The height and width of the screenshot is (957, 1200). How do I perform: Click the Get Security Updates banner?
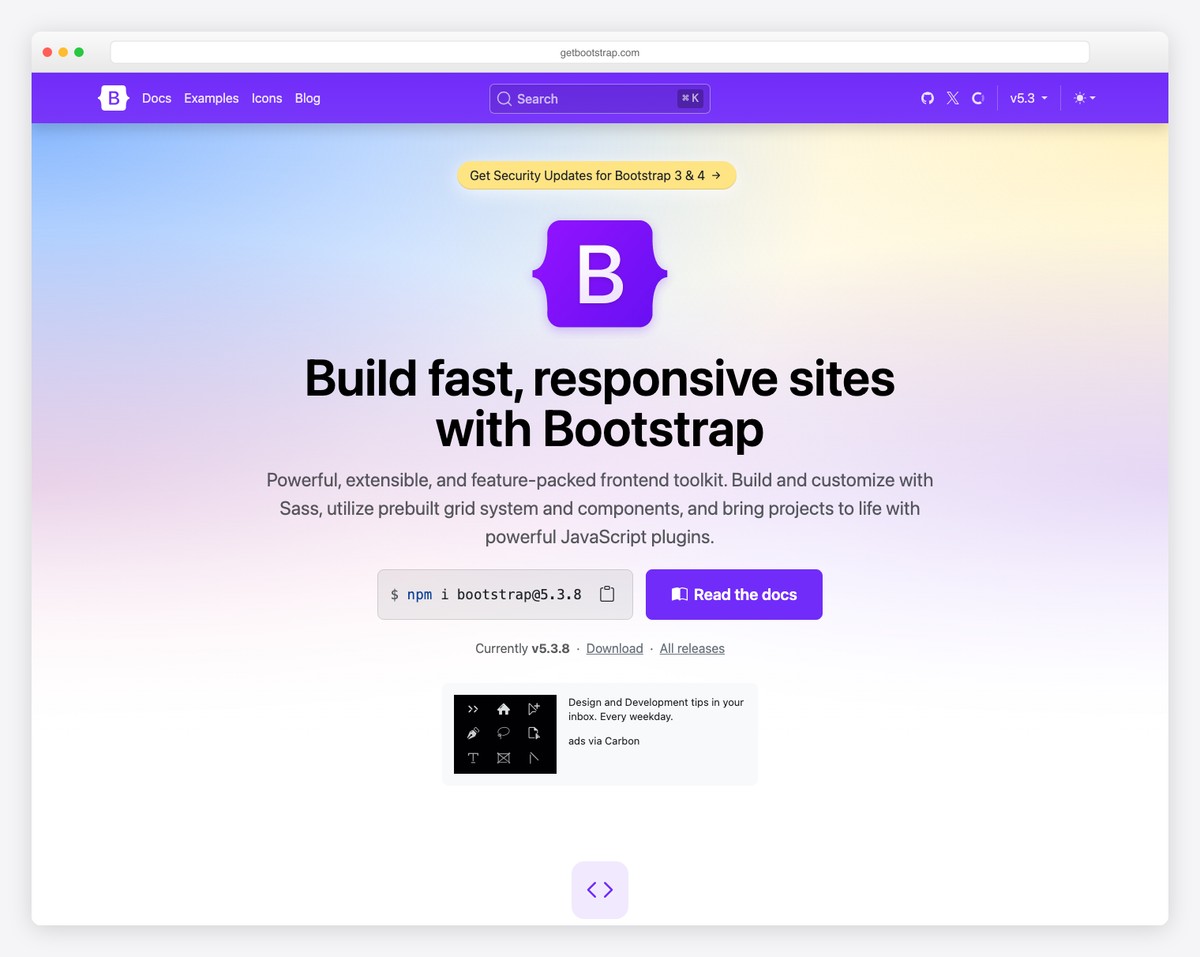[x=596, y=175]
